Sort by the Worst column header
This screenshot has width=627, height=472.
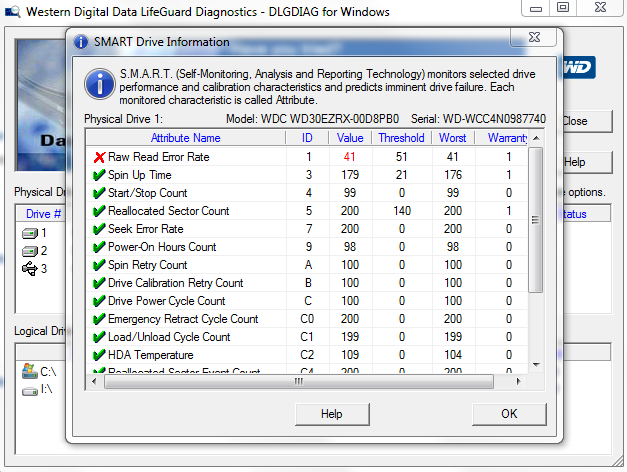(x=453, y=138)
